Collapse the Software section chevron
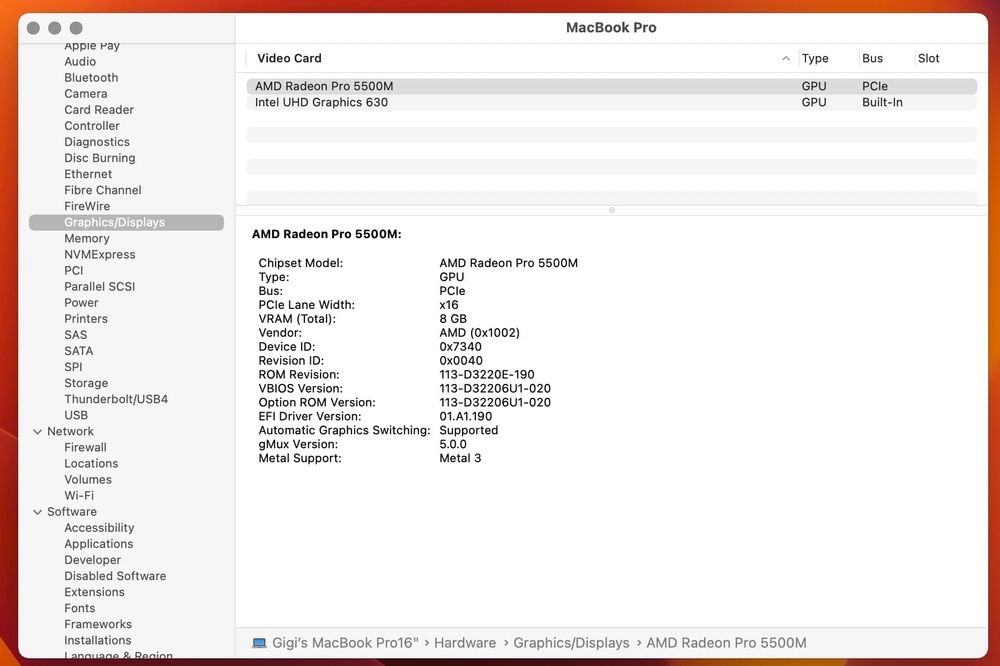 pyautogui.click(x=38, y=512)
